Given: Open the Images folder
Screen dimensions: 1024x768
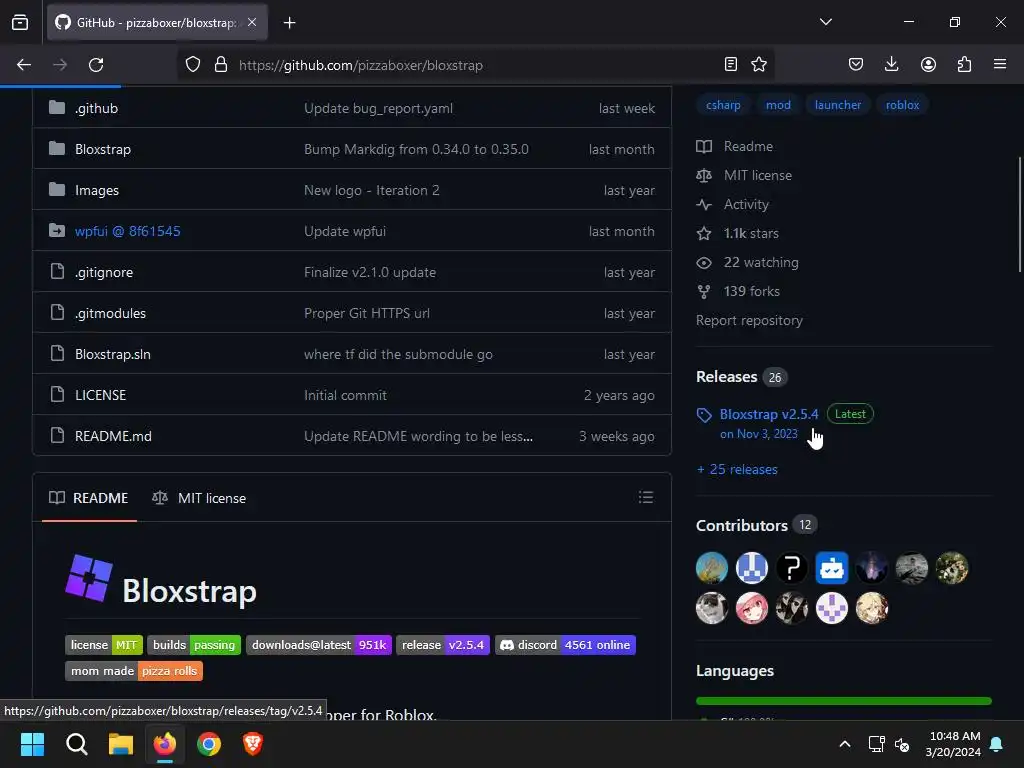Looking at the screenshot, I should pos(97,190).
